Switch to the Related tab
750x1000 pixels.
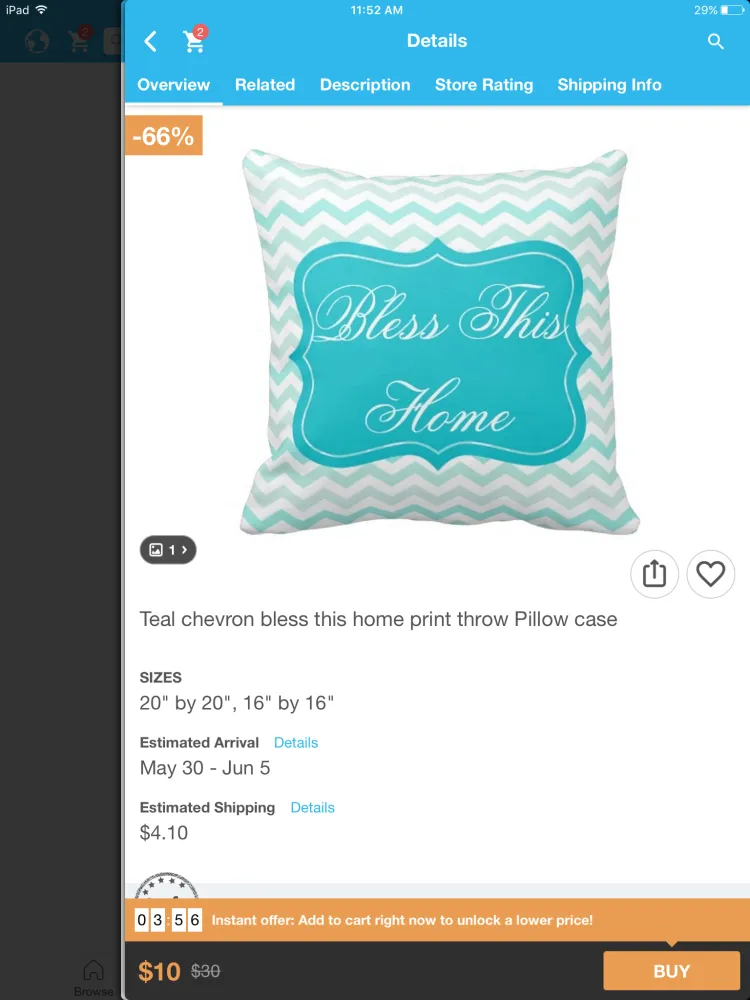265,85
